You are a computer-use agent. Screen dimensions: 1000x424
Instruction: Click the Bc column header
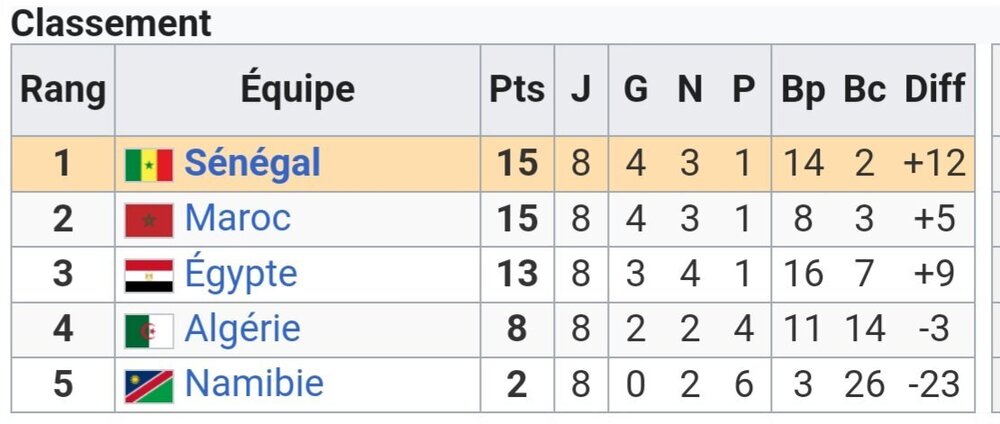coord(864,90)
